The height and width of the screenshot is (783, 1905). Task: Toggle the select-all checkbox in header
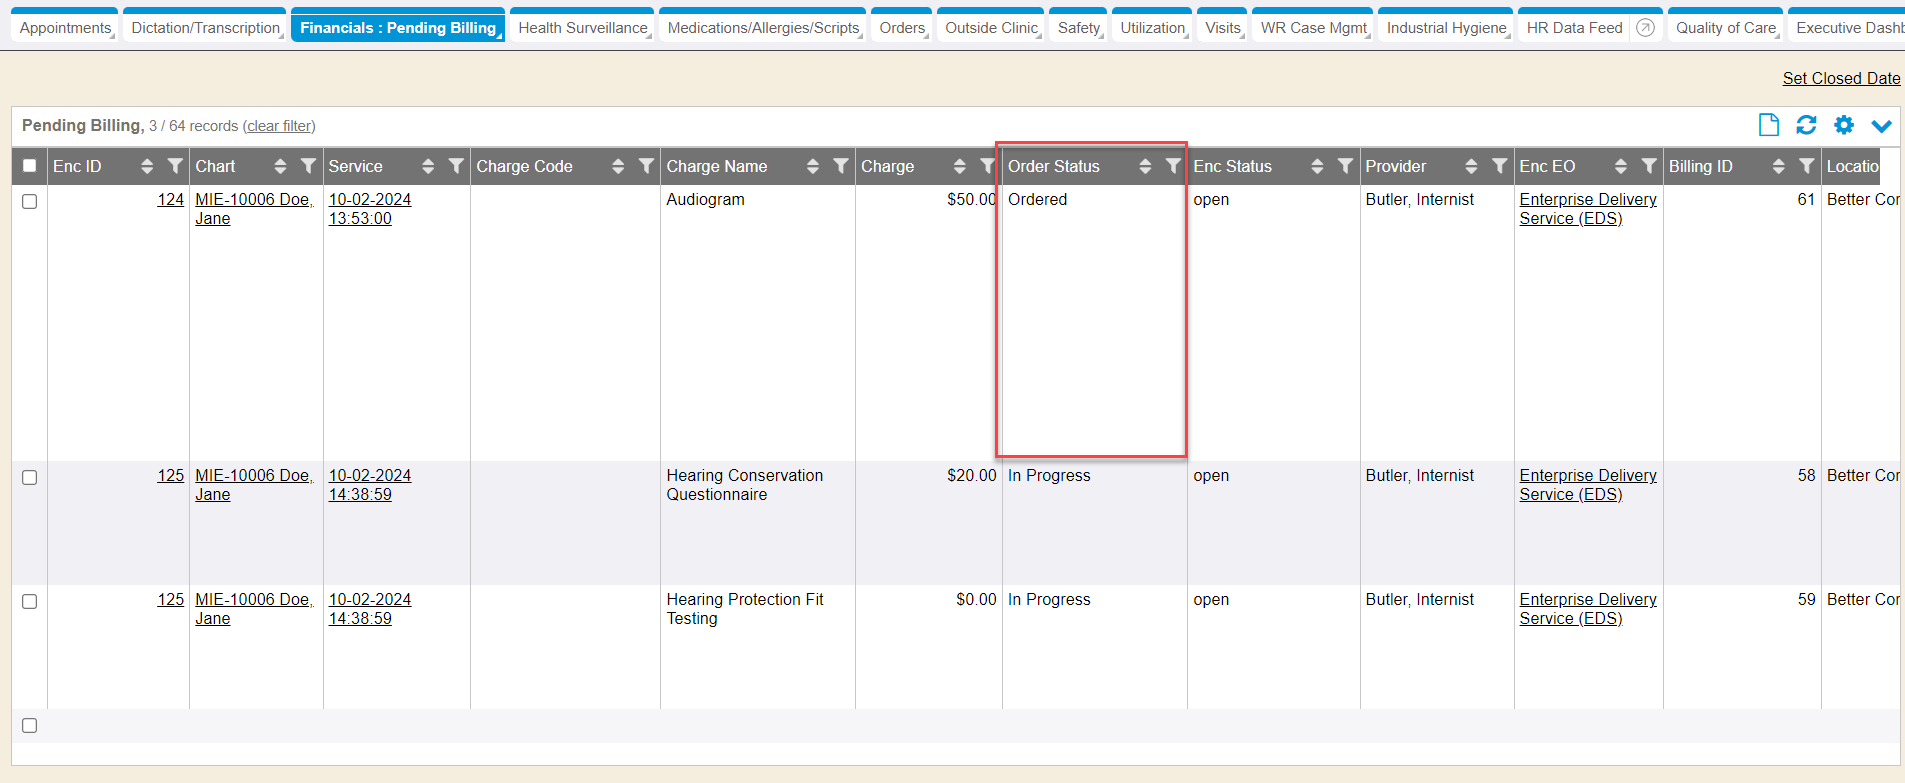pos(30,166)
